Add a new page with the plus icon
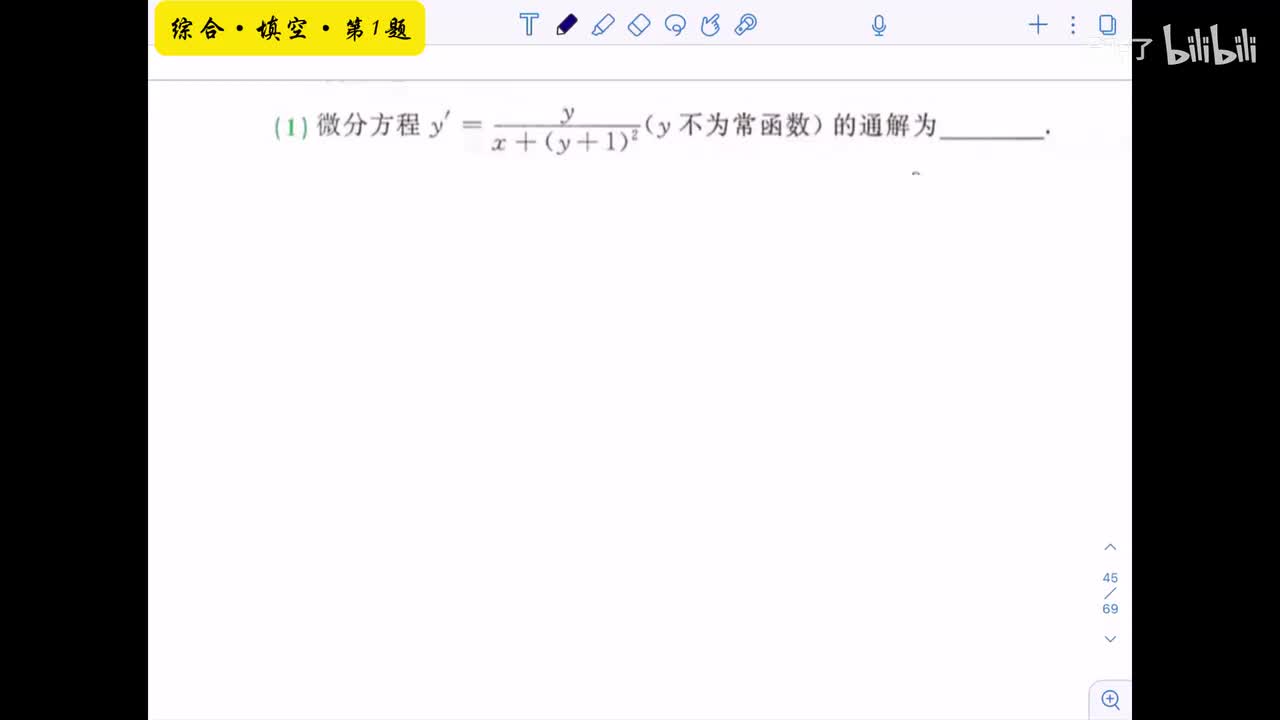Viewport: 1280px width, 720px height. [1038, 25]
